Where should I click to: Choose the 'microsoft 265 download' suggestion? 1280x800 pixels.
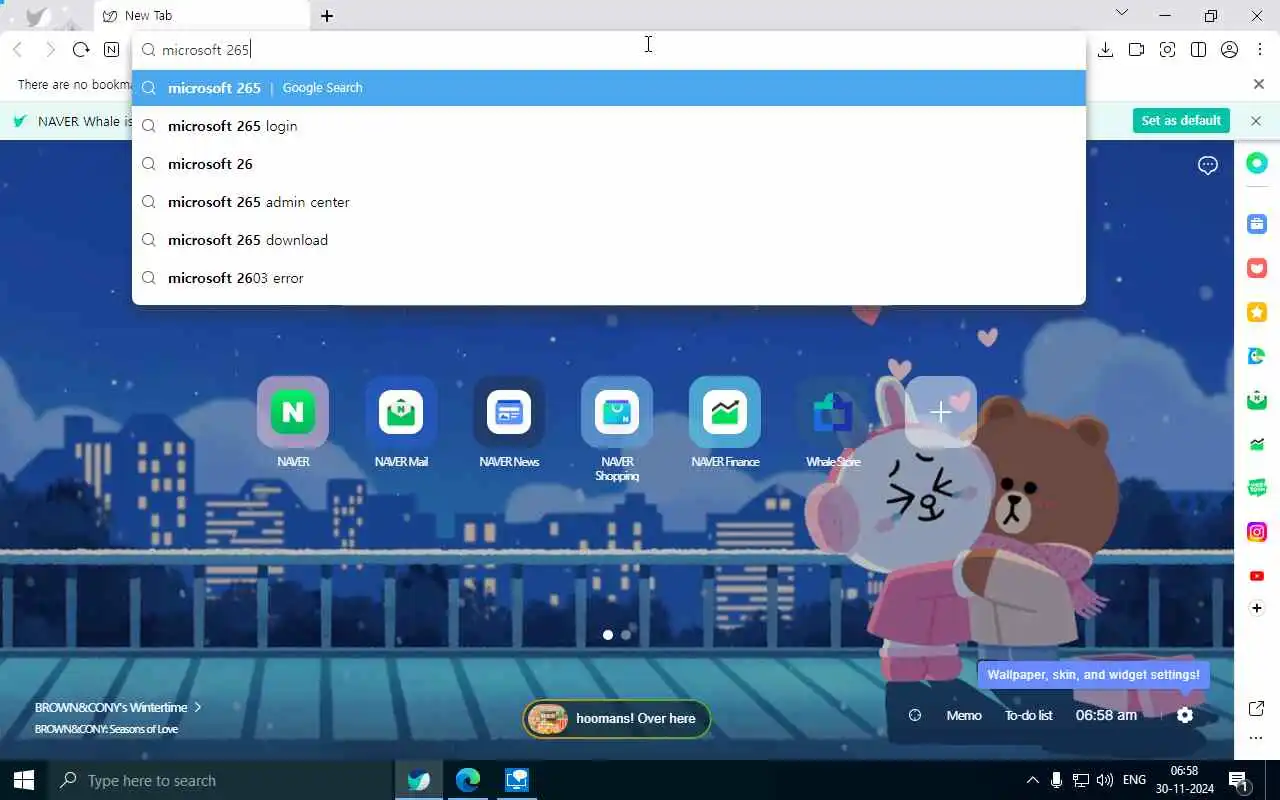coord(609,240)
